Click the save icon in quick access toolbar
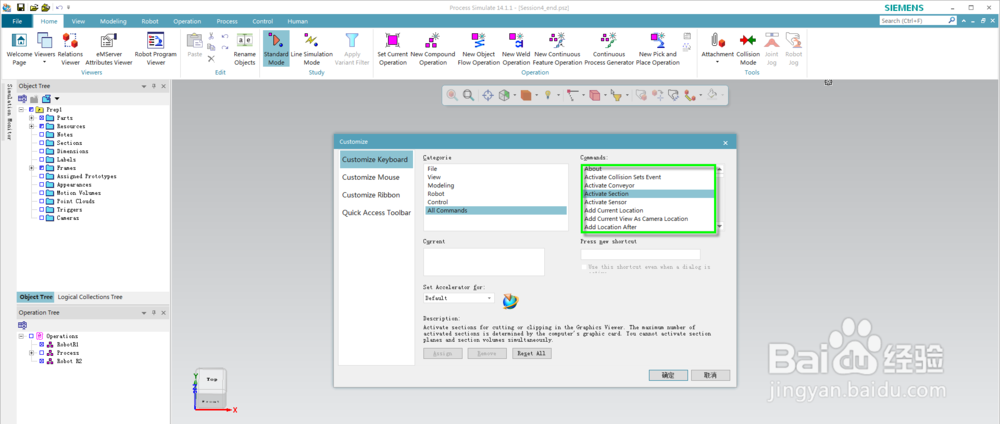This screenshot has height=424, width=1000. [20, 7]
